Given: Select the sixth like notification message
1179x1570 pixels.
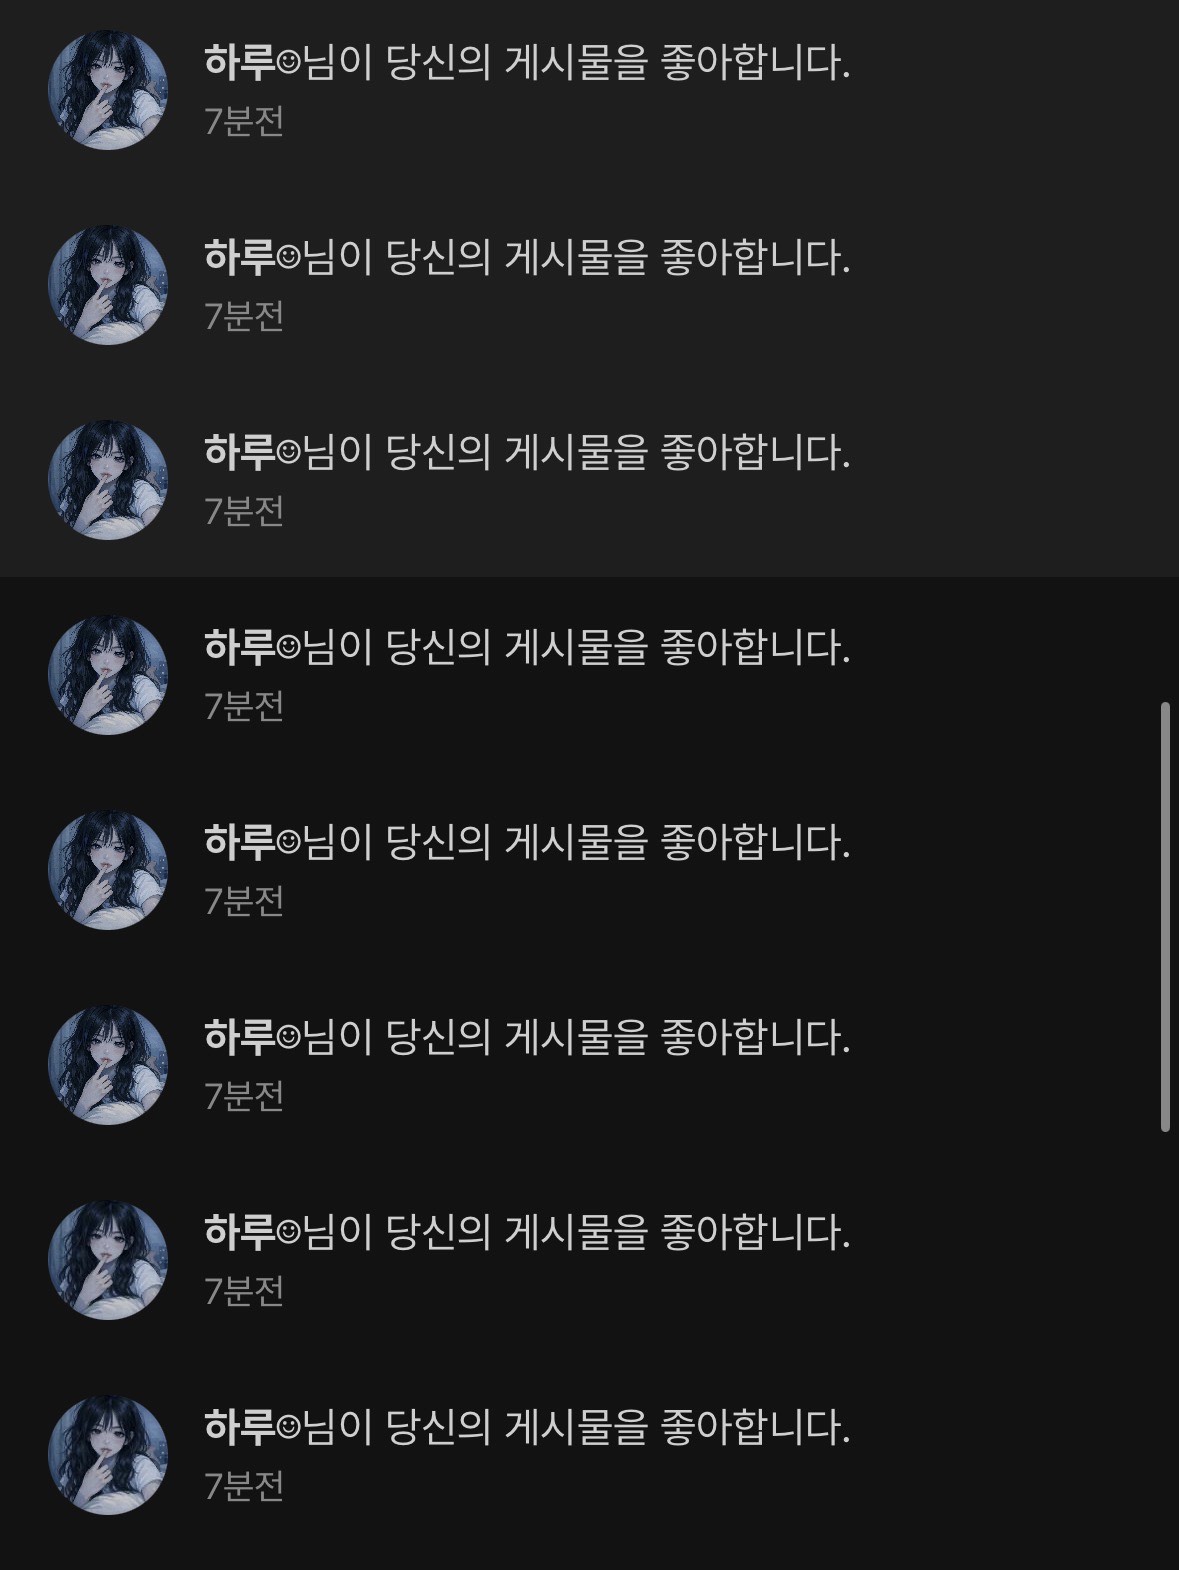Looking at the screenshot, I should pyautogui.click(x=527, y=1039).
